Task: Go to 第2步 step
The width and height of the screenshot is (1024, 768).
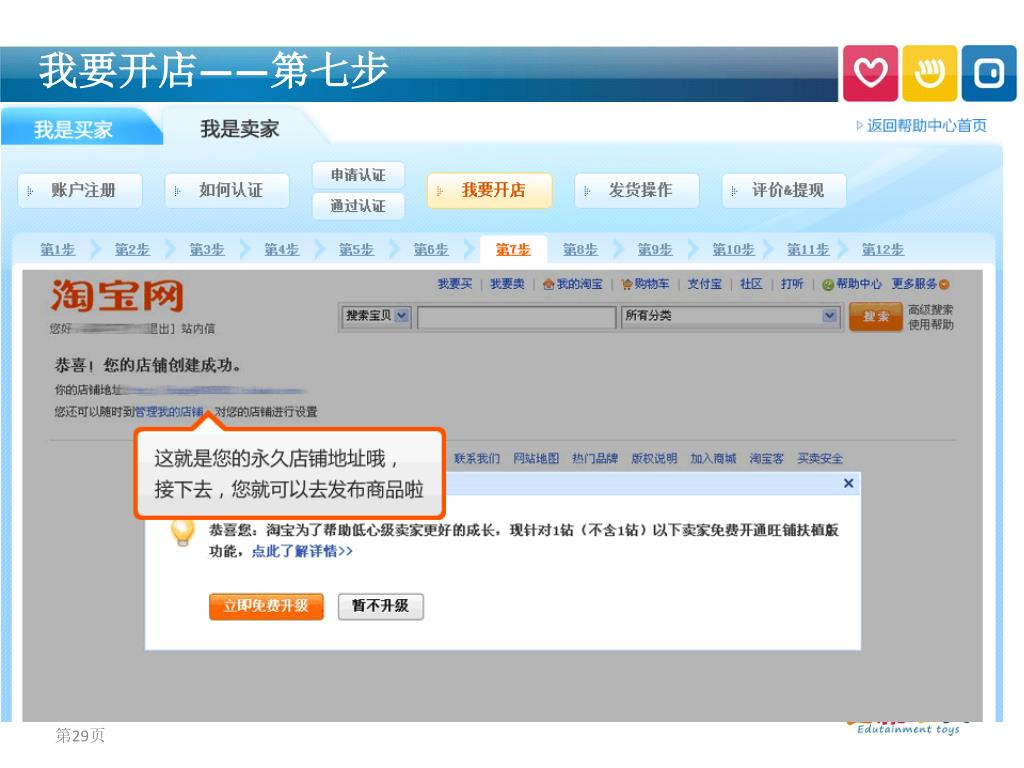Action: tap(132, 249)
